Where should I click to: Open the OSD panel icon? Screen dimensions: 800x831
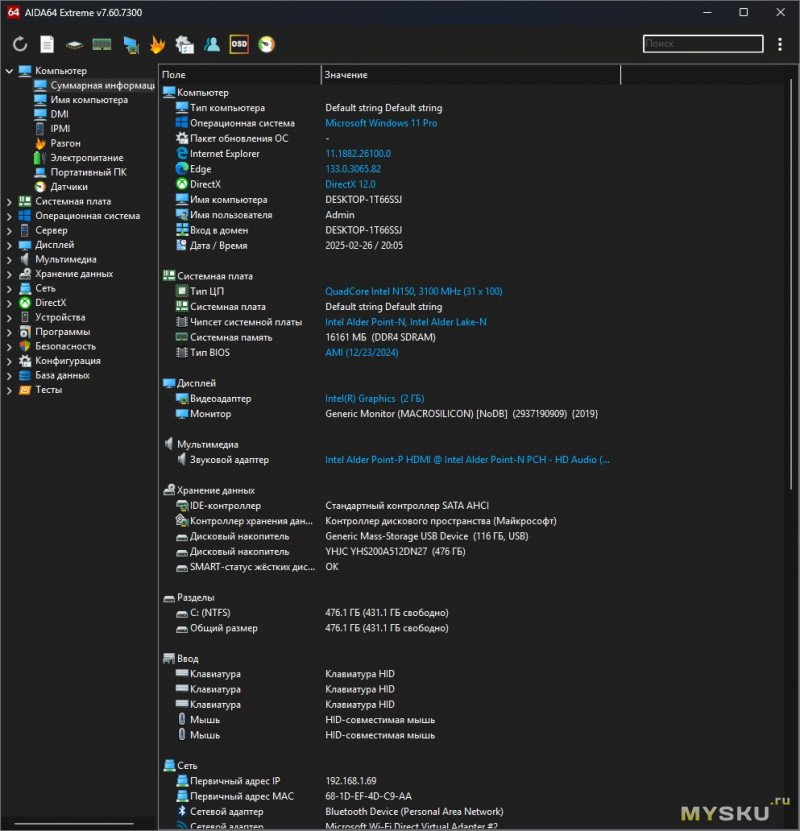pyautogui.click(x=239, y=44)
